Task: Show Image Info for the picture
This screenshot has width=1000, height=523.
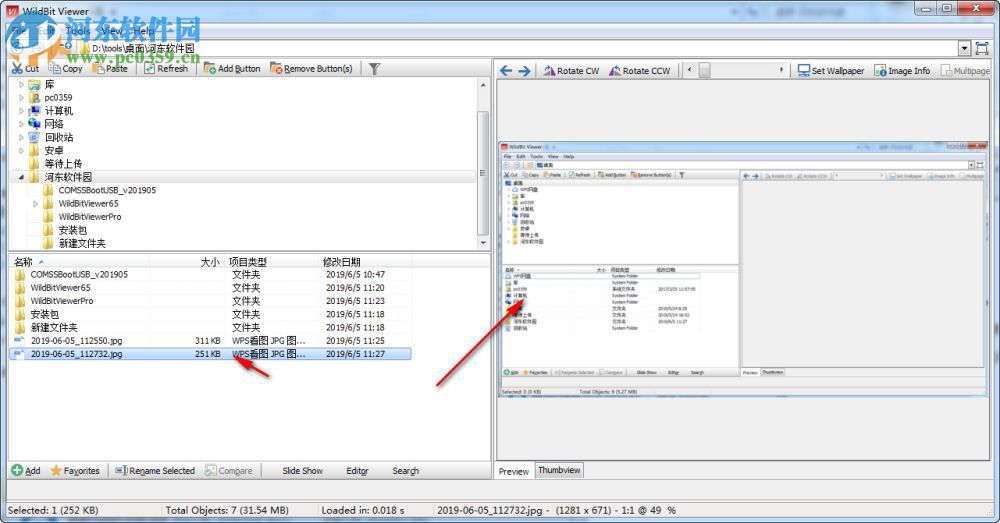Action: click(902, 71)
